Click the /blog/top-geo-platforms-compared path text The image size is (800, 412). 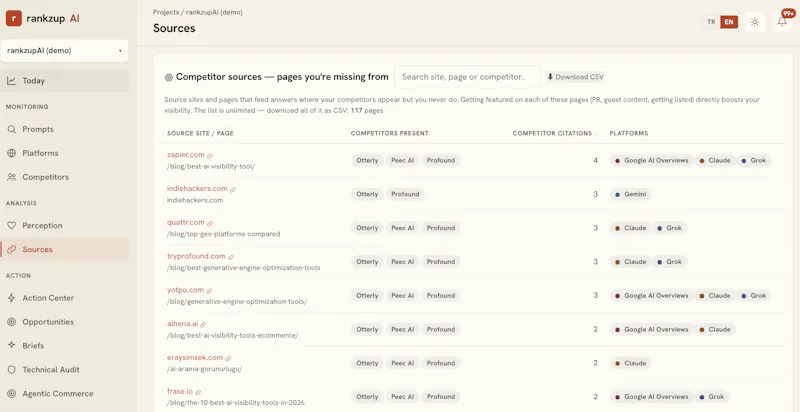click(x=223, y=234)
